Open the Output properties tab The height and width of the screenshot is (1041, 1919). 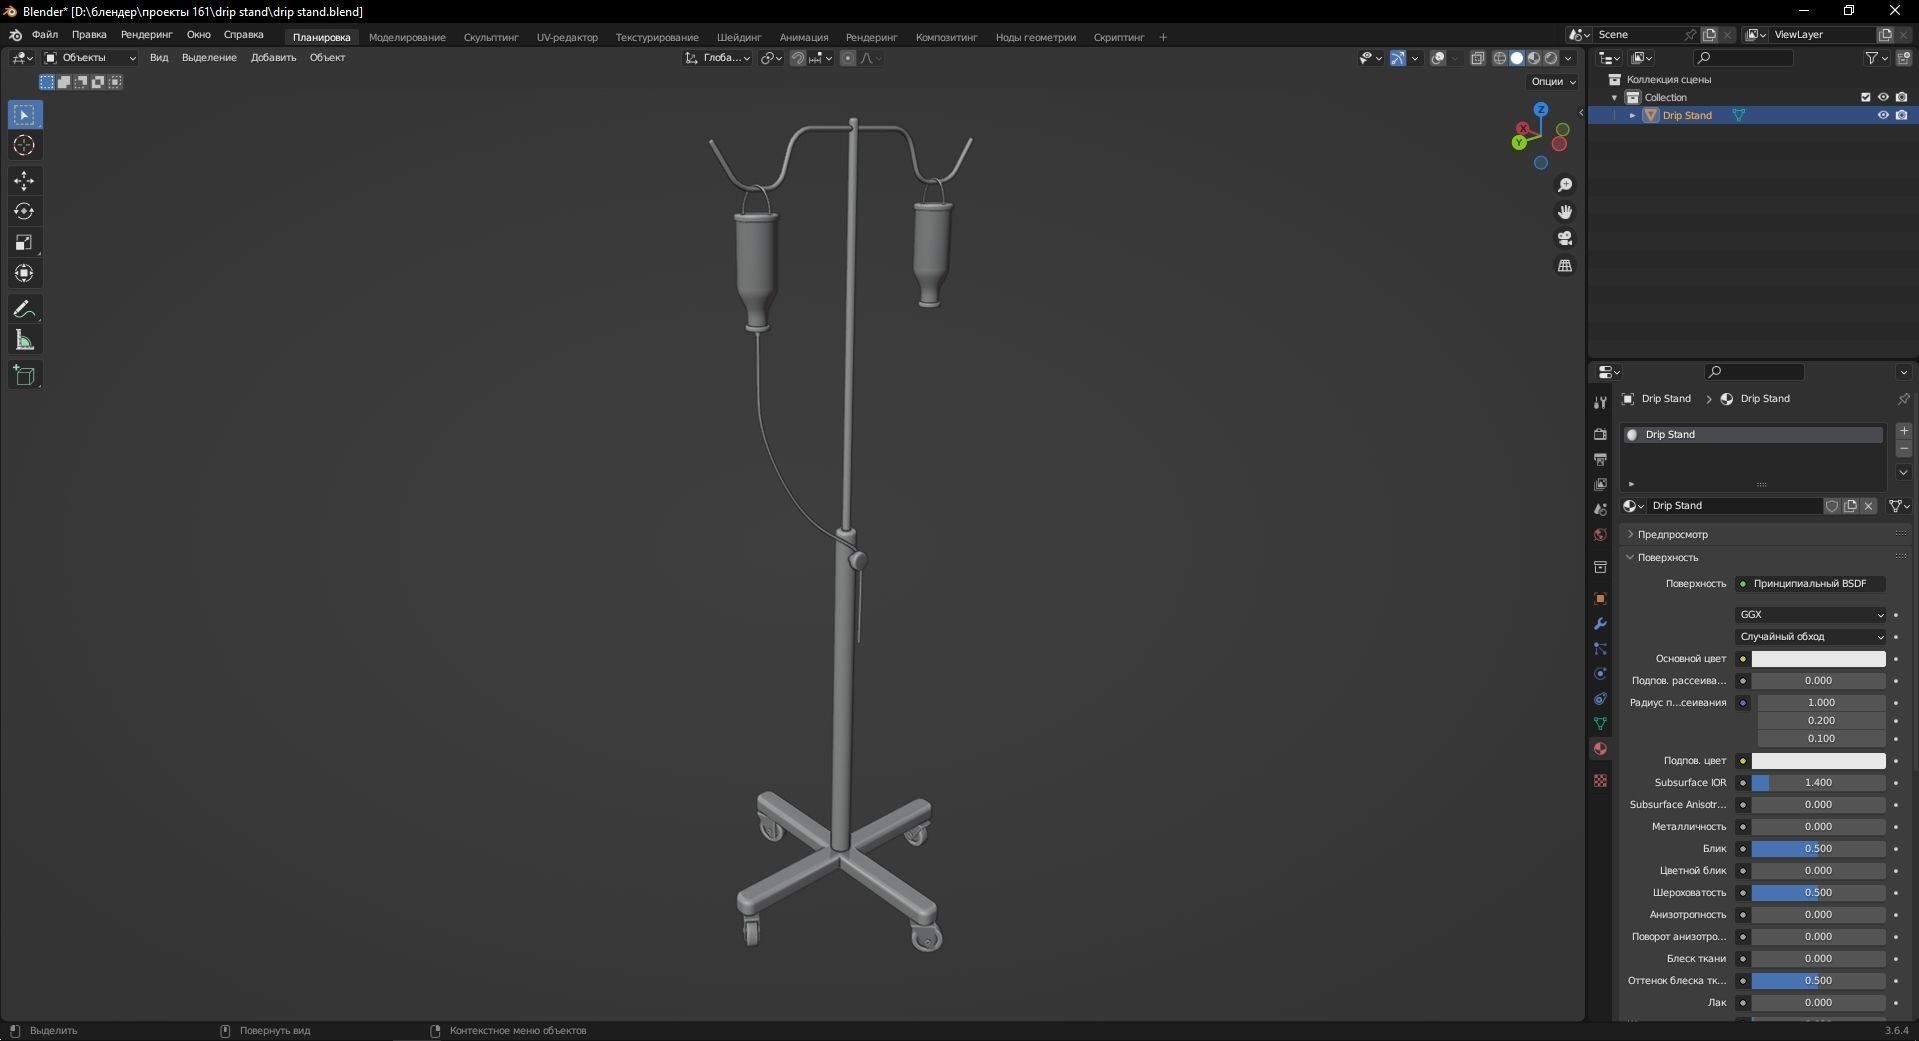tap(1600, 459)
